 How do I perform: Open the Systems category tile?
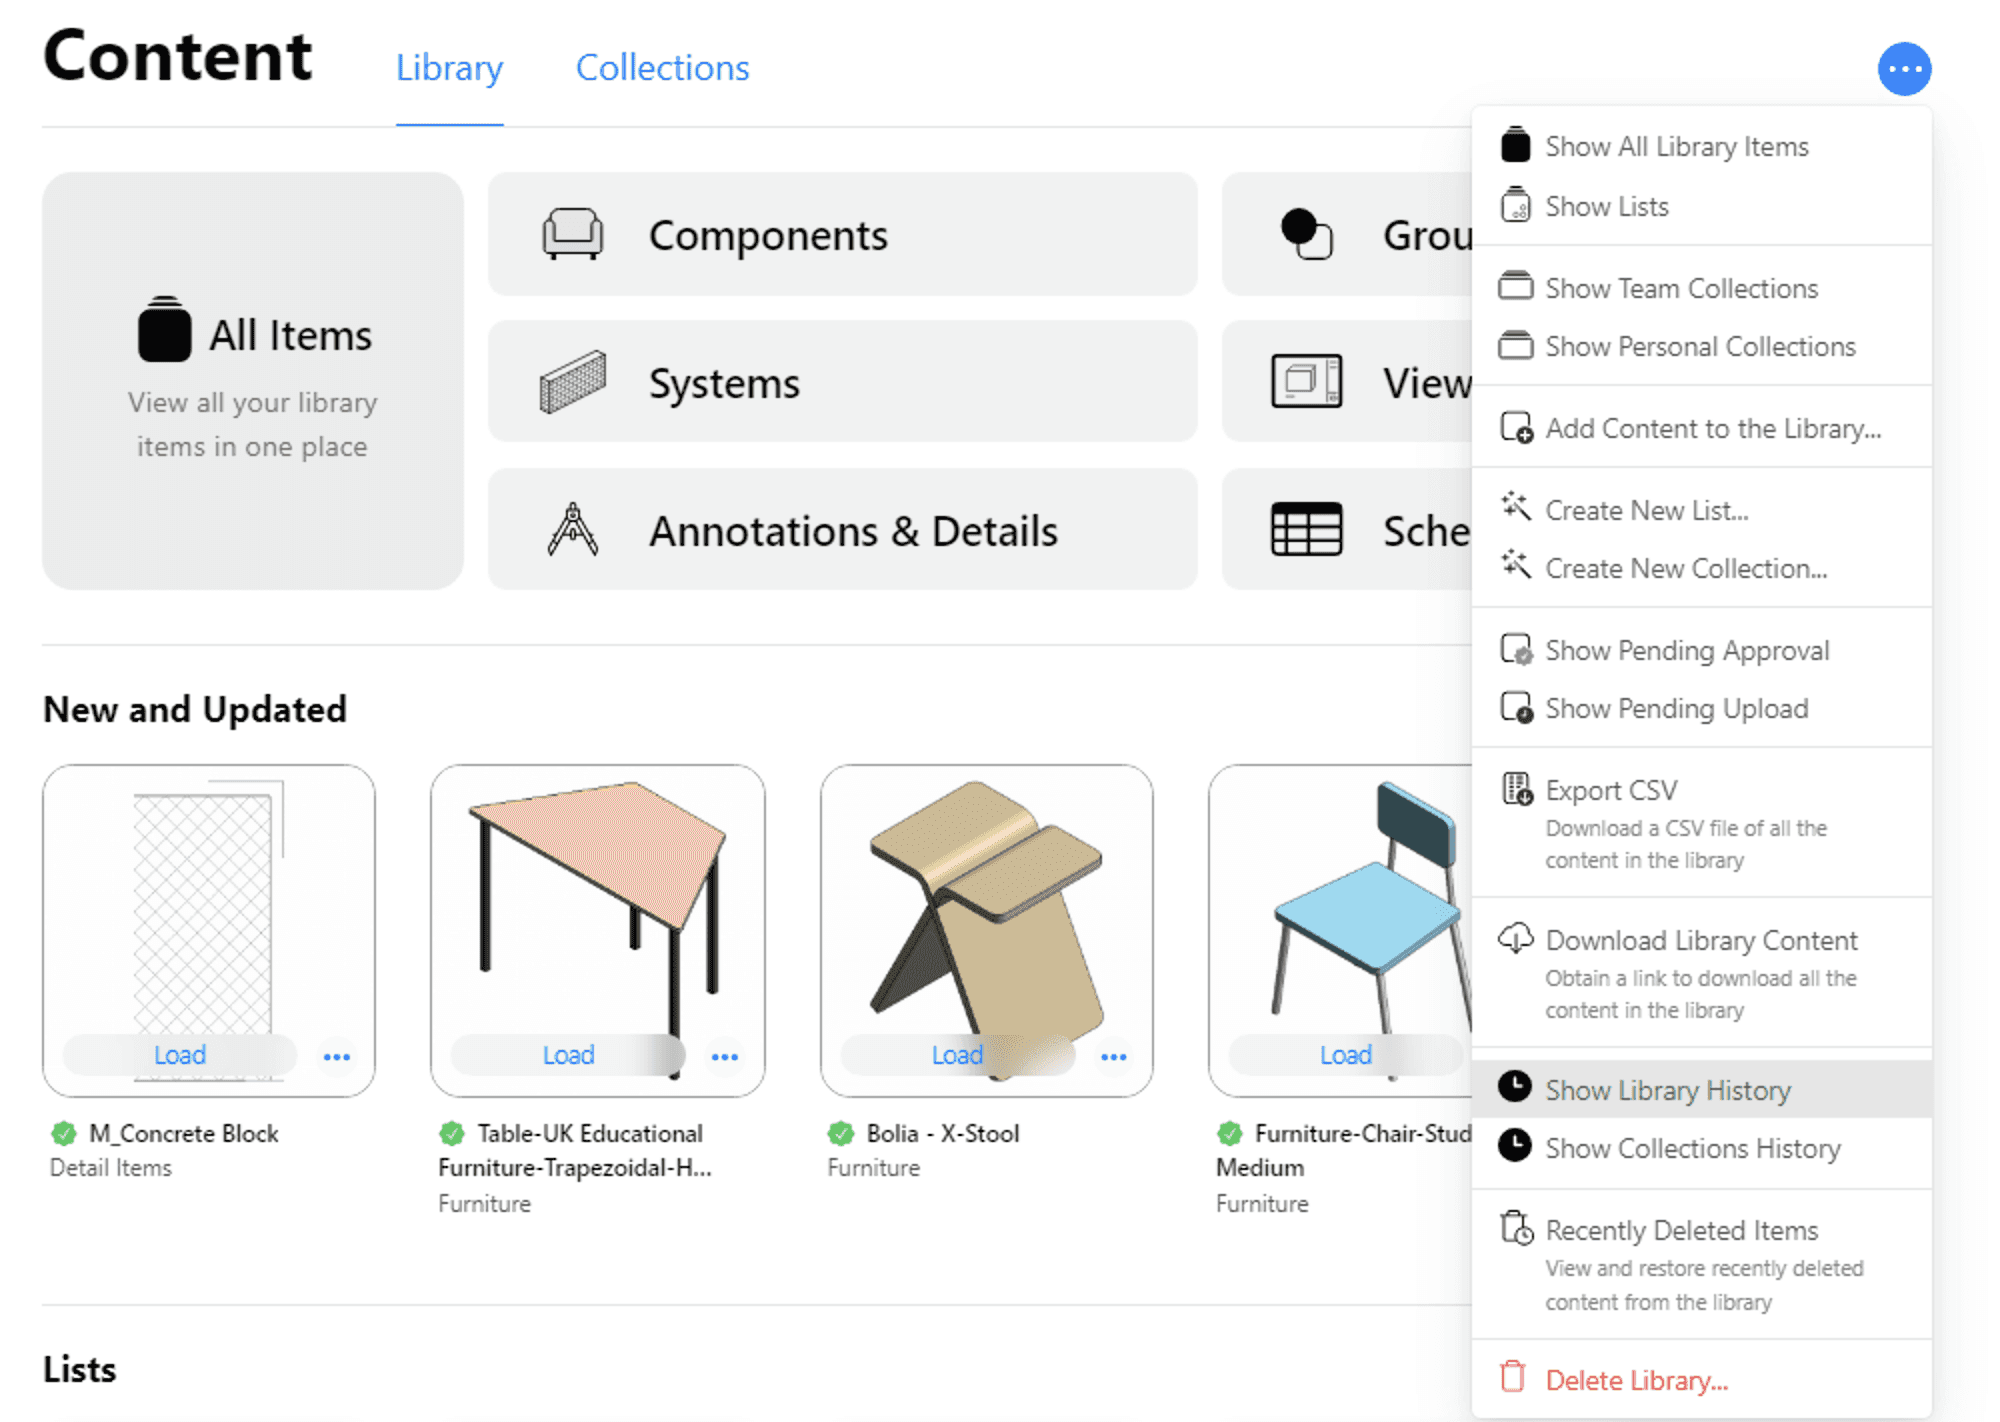click(842, 382)
